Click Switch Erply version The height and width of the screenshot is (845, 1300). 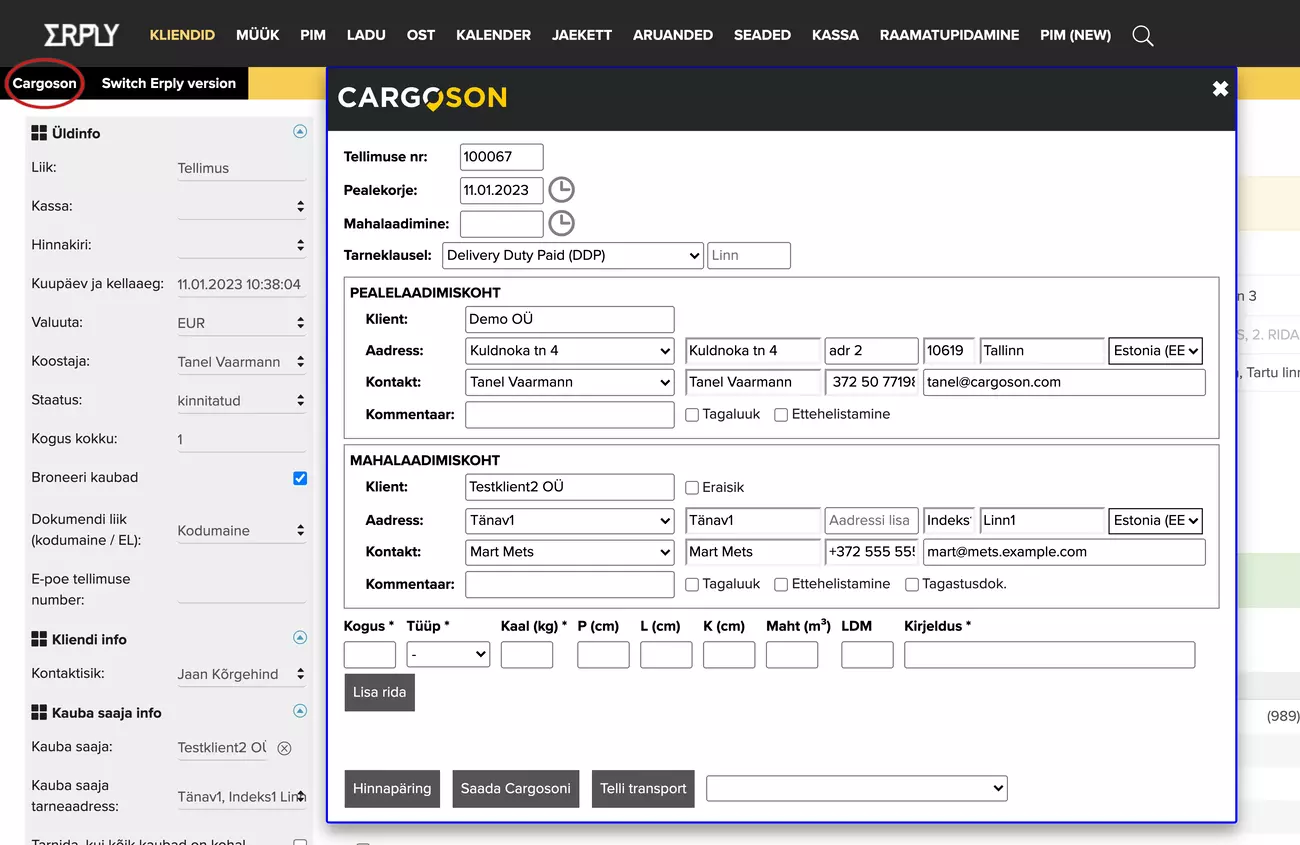[169, 83]
